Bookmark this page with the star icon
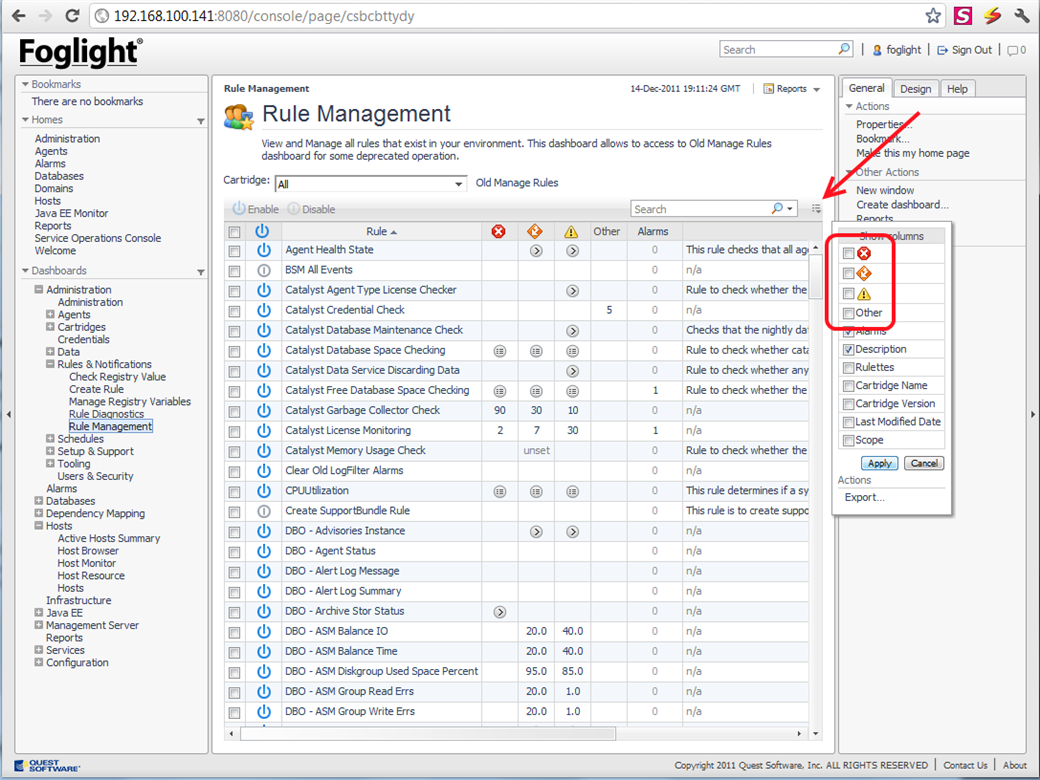Viewport: 1040px width, 780px height. (x=933, y=16)
